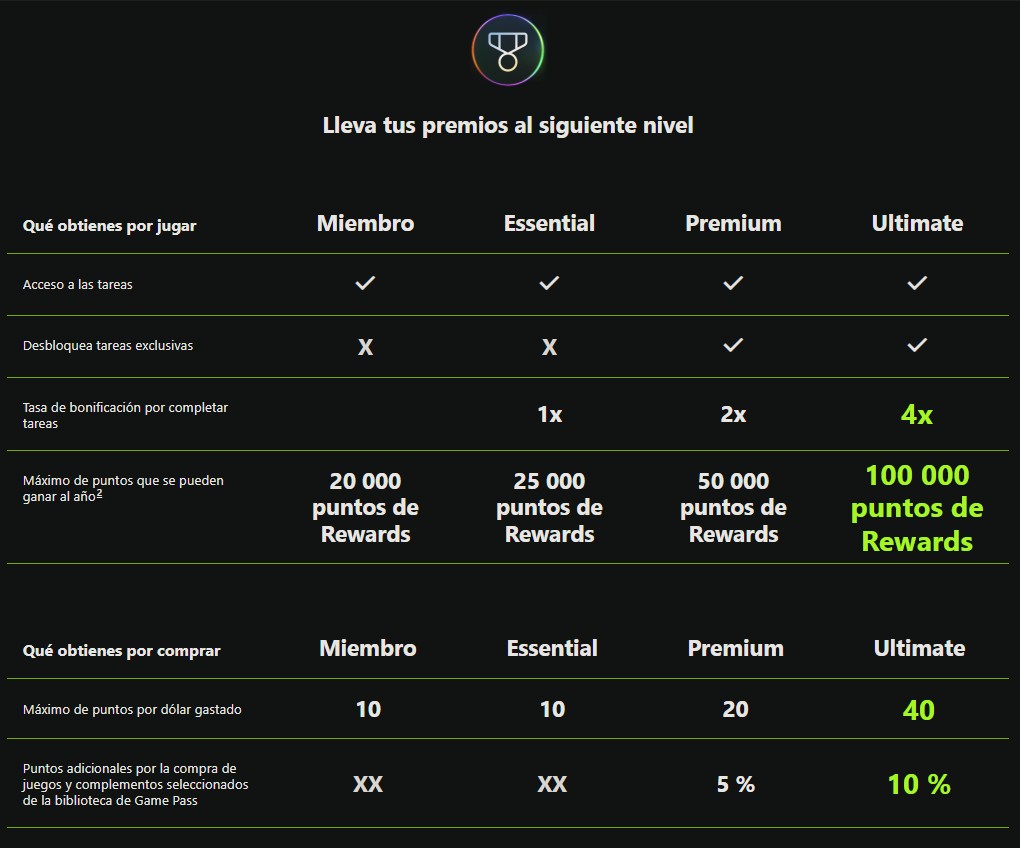The image size is (1020, 848).
Task: Click the Essential checkmark for Acceso a las tareas
Action: pos(549,283)
